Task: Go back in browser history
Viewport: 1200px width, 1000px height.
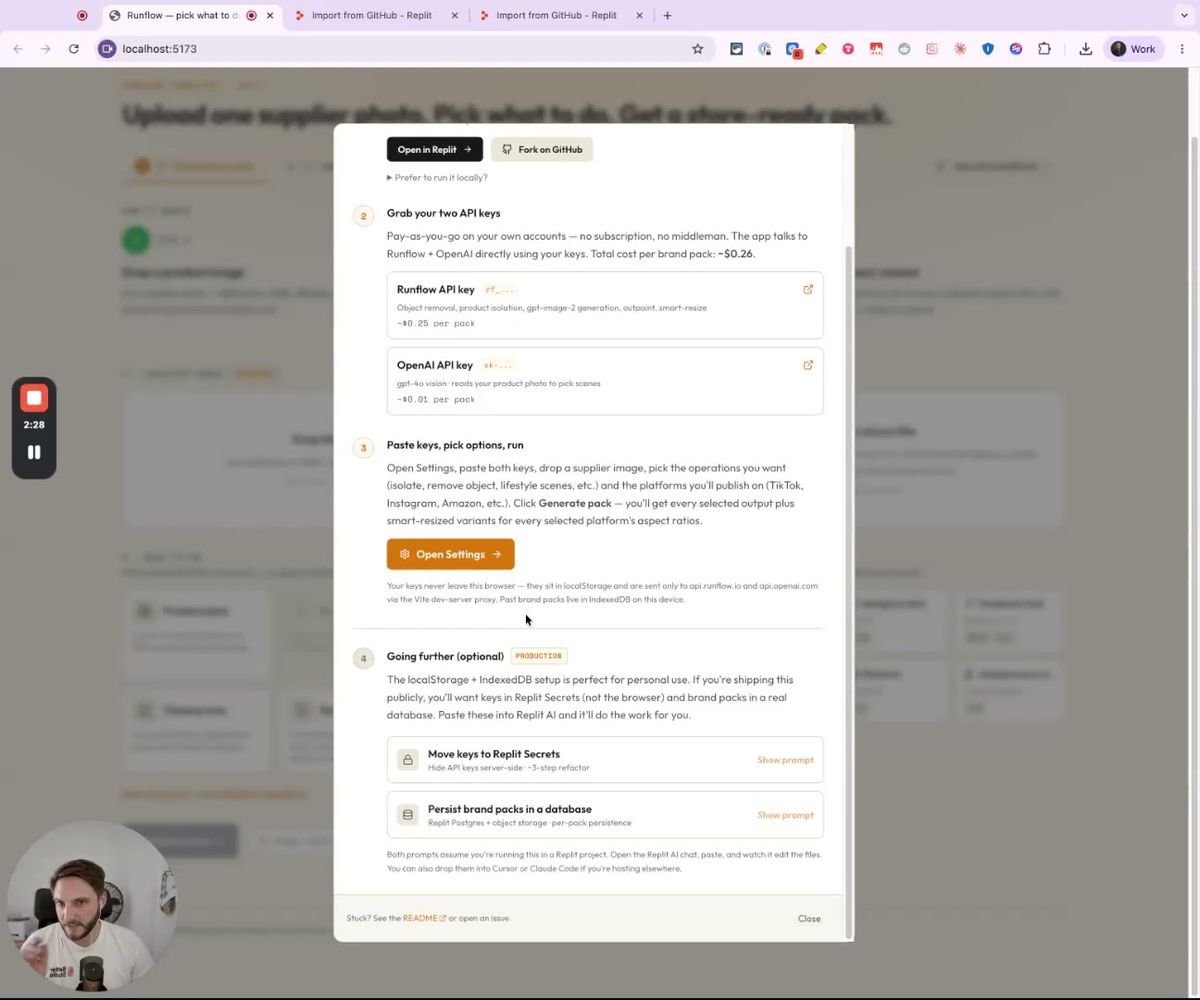Action: (x=18, y=49)
